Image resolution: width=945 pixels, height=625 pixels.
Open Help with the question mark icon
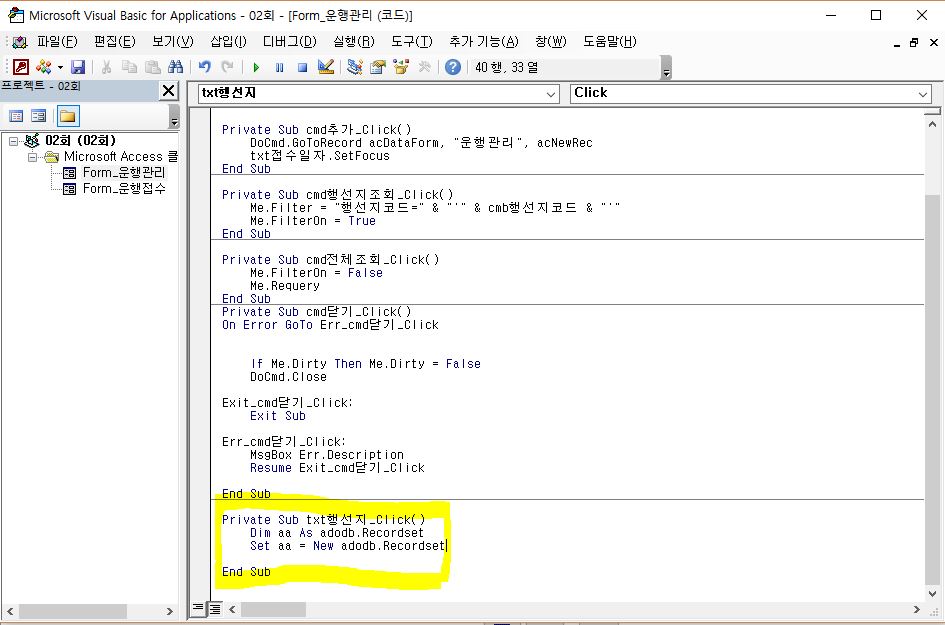(453, 67)
